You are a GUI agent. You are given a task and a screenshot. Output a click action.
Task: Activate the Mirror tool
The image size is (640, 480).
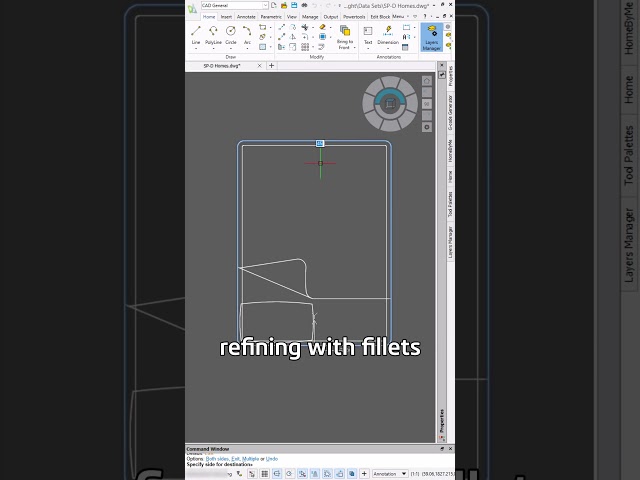293,37
